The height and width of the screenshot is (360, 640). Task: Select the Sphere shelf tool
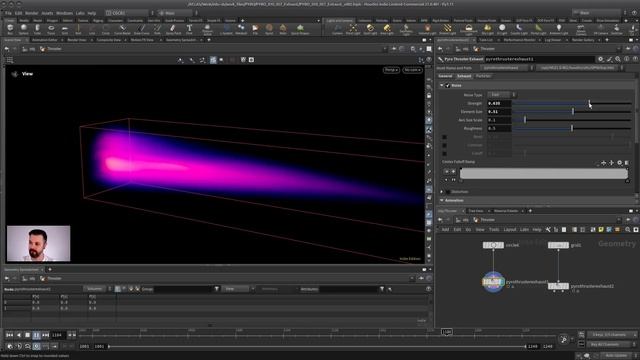click(x=24, y=29)
